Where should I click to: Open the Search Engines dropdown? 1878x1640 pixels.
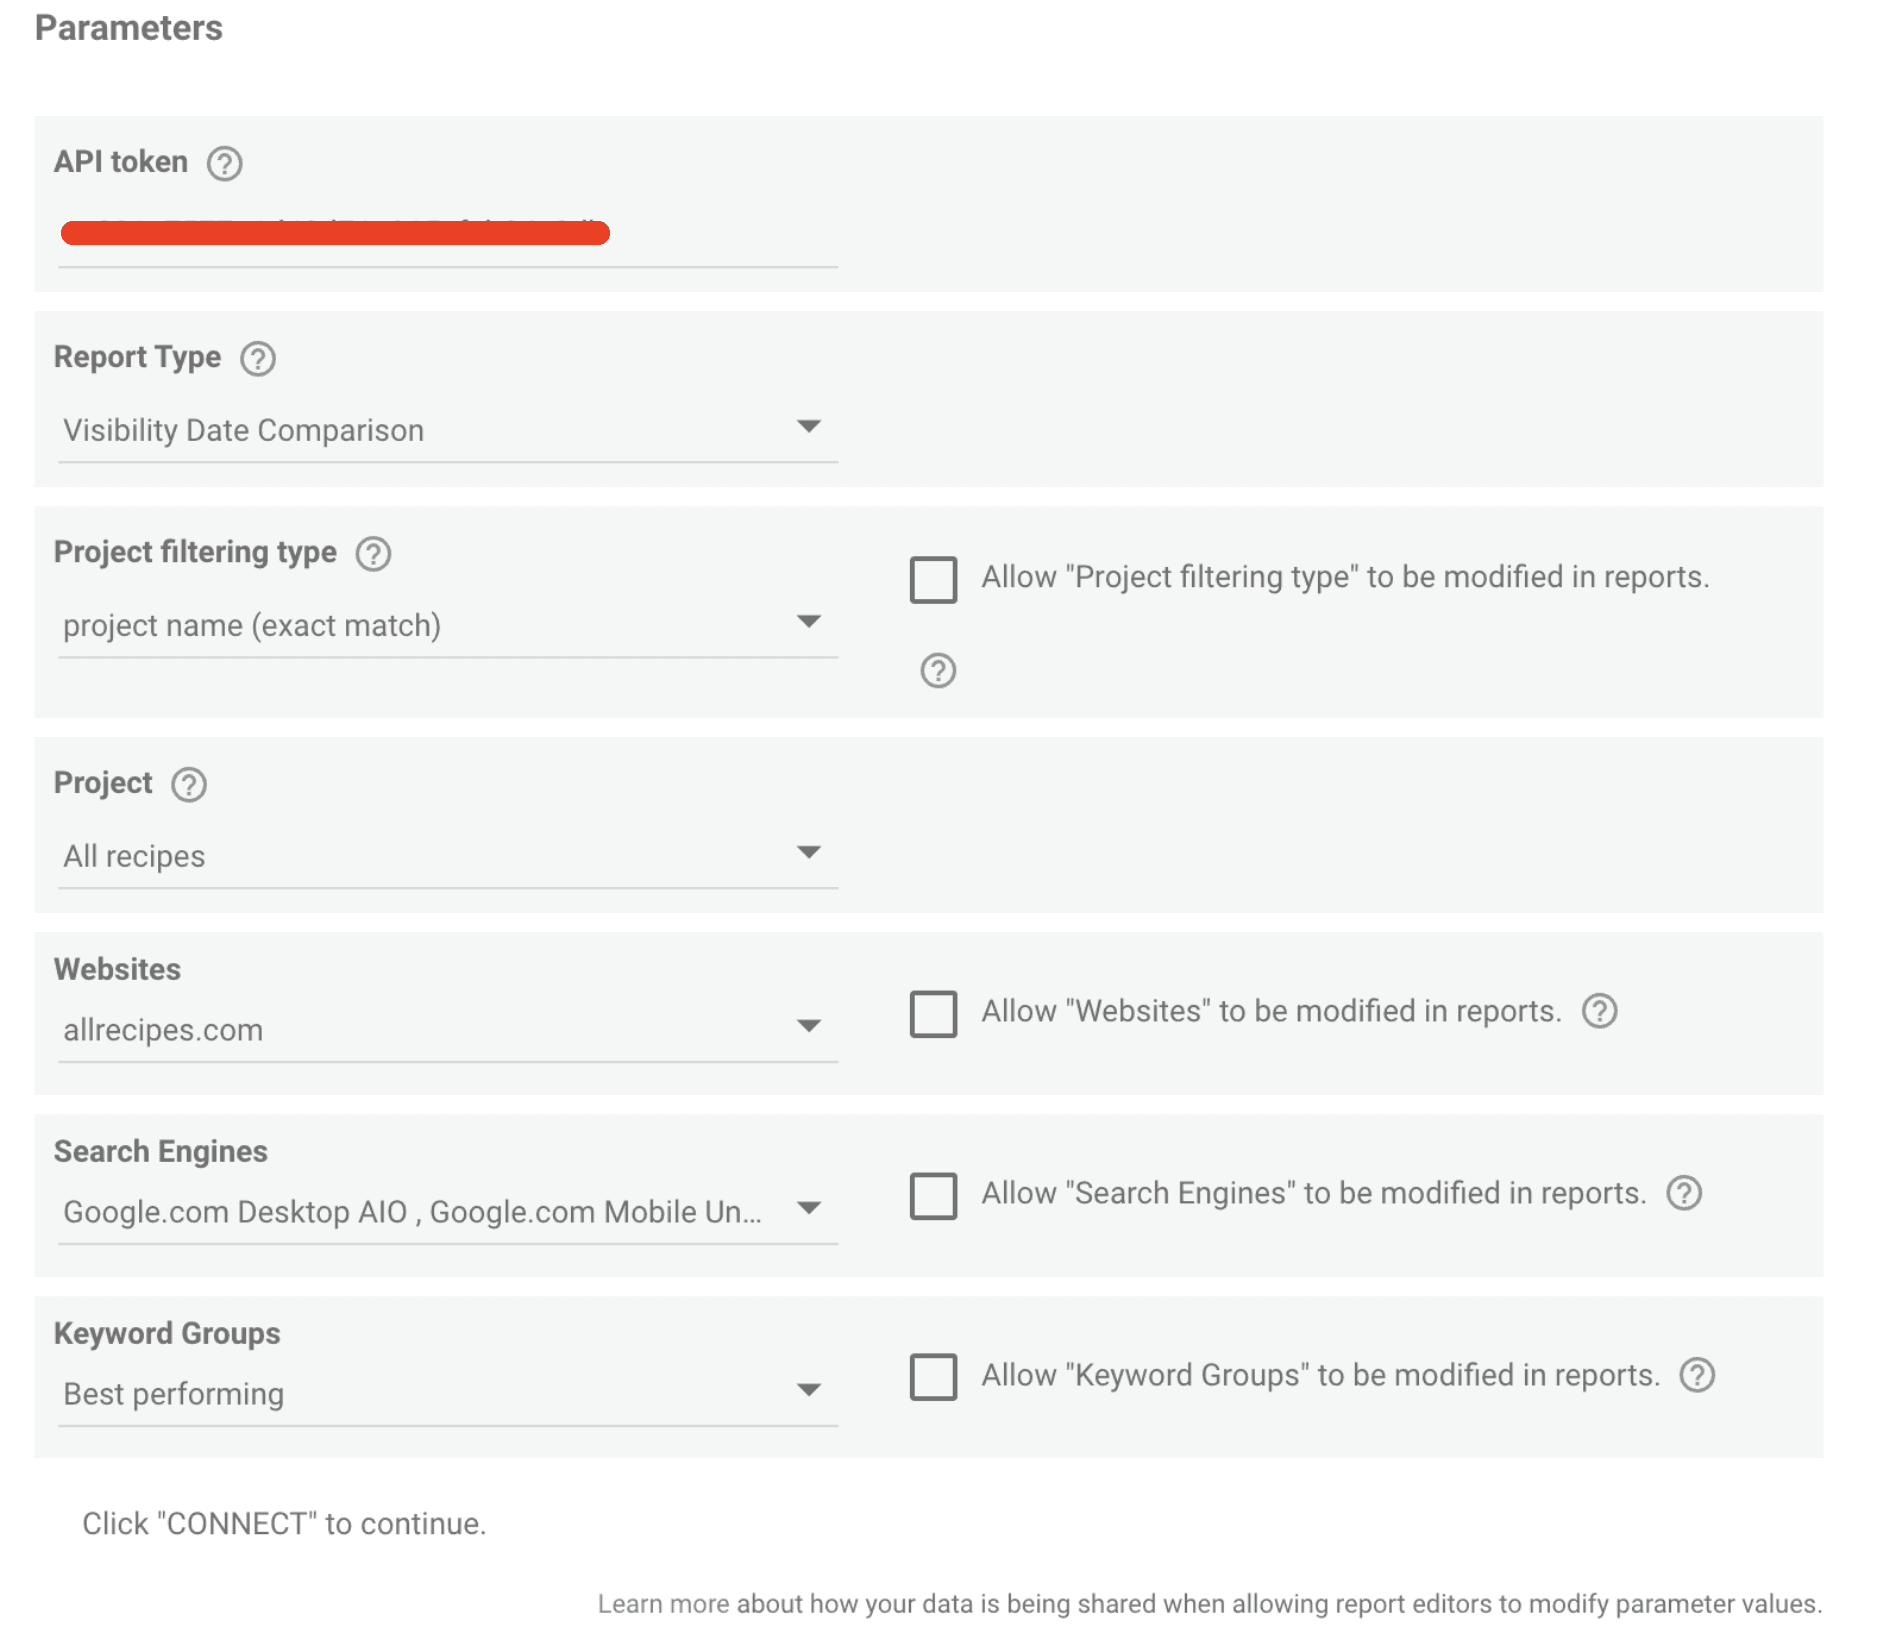tap(447, 1212)
